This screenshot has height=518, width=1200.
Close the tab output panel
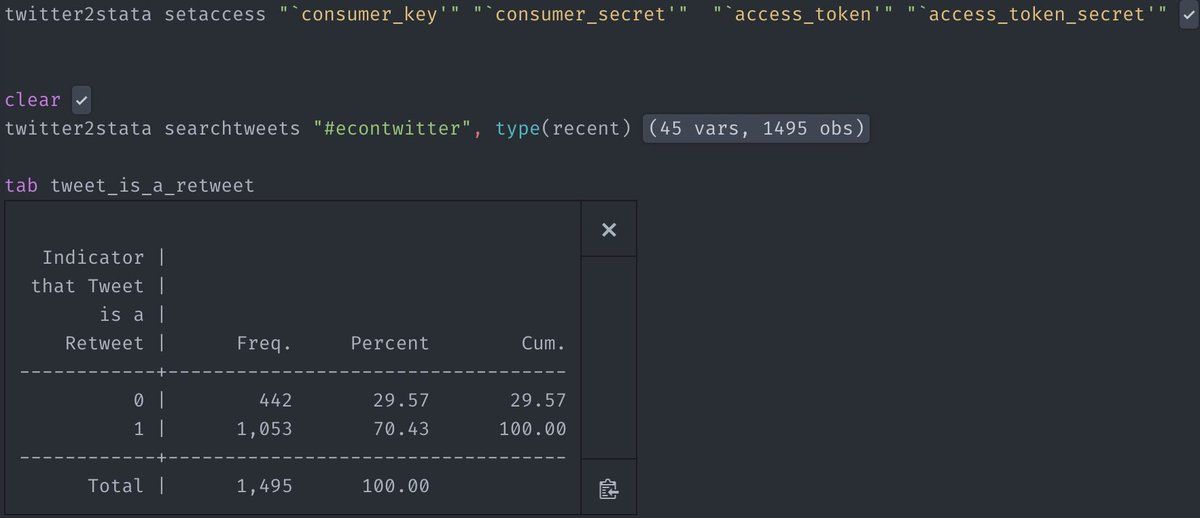[609, 230]
